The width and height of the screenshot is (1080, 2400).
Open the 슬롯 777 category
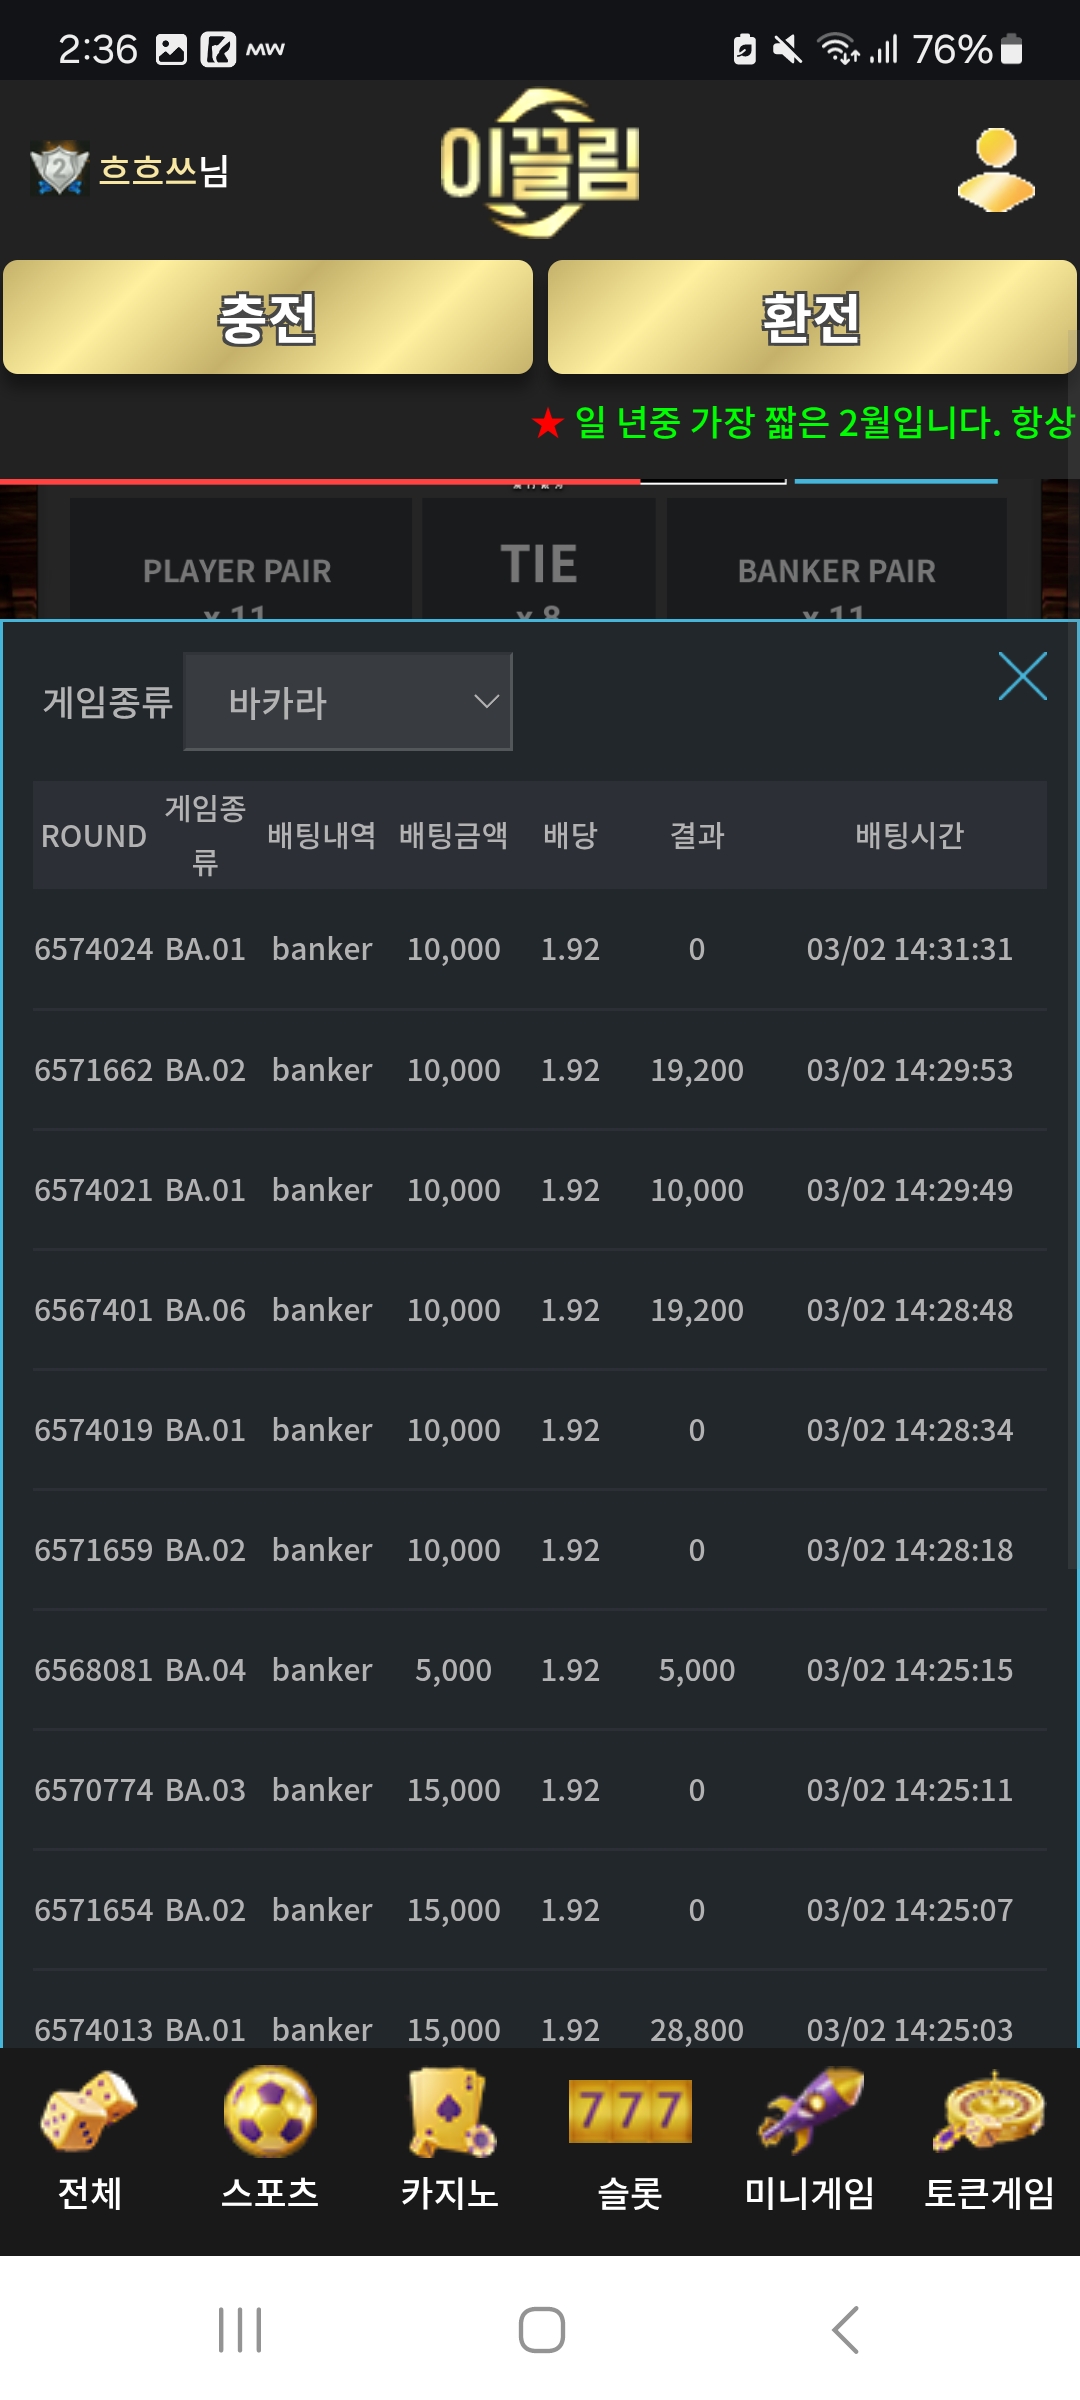630,2140
